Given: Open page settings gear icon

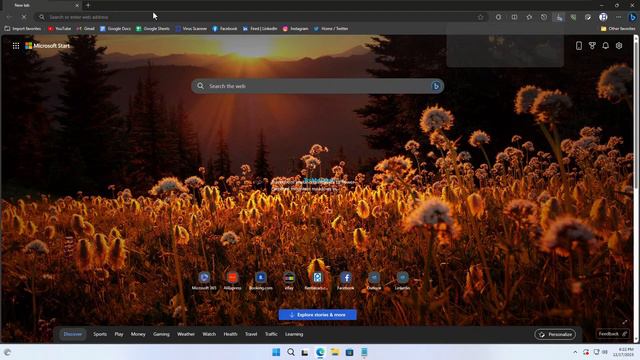Looking at the screenshot, I should tap(619, 46).
